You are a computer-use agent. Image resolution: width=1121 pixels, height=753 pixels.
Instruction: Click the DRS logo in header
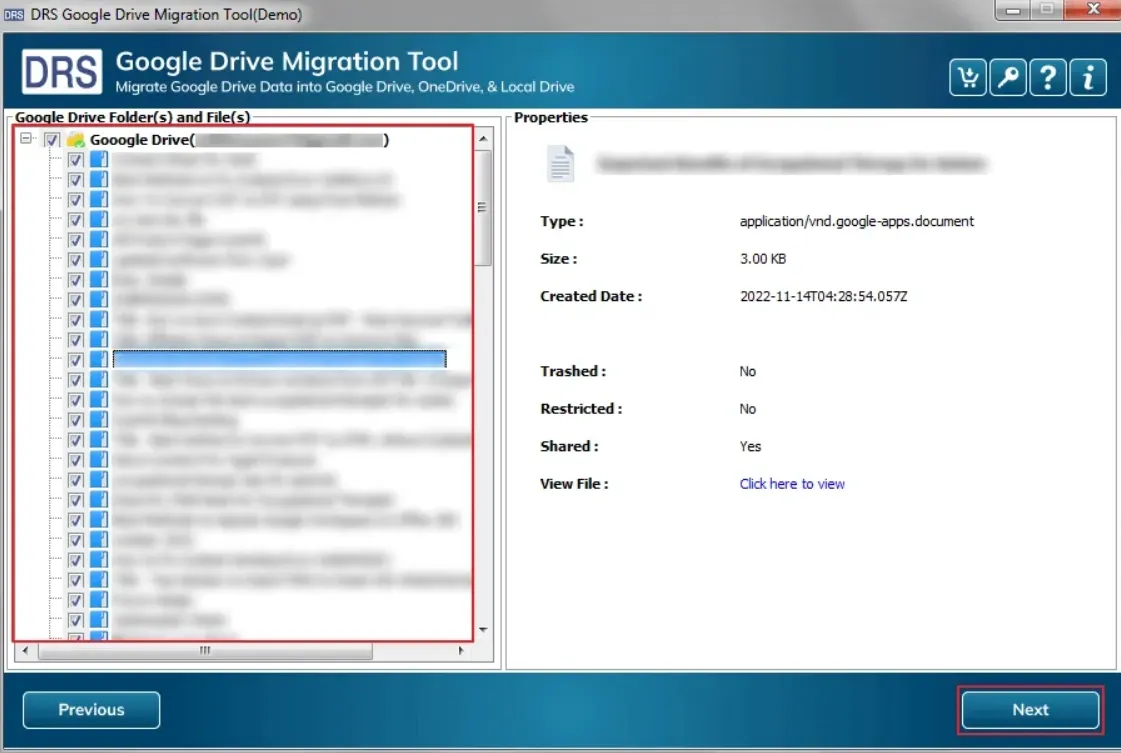62,73
